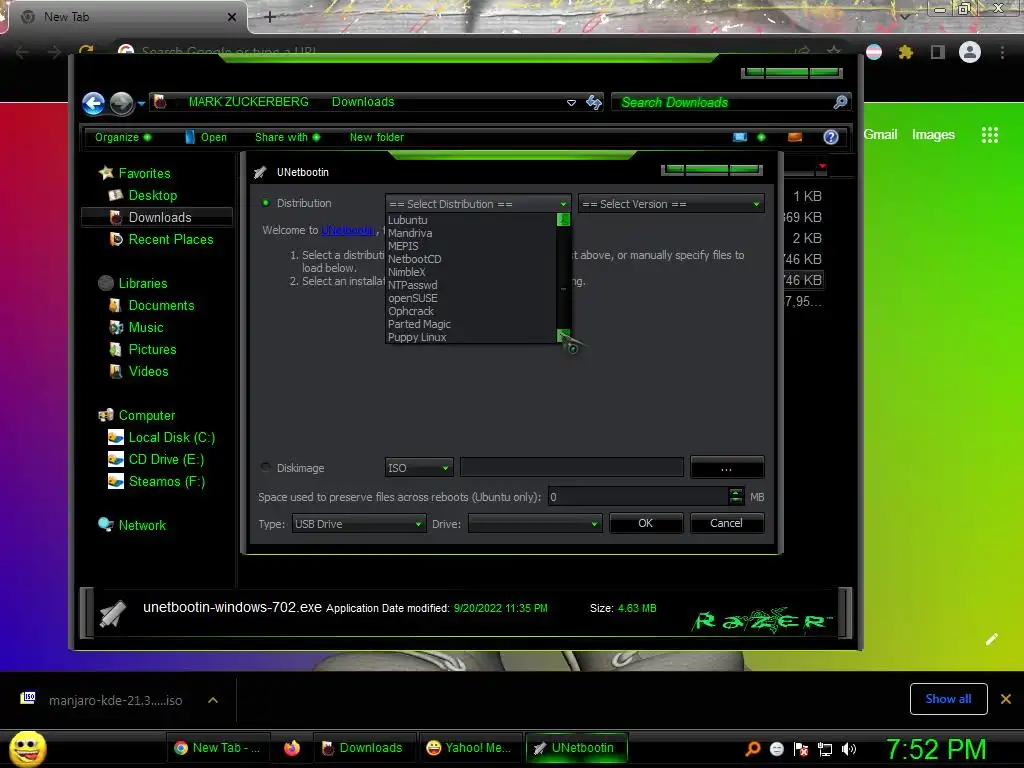Click the space MB spinner control
Viewport: 1024px width, 768px height.
[736, 496]
